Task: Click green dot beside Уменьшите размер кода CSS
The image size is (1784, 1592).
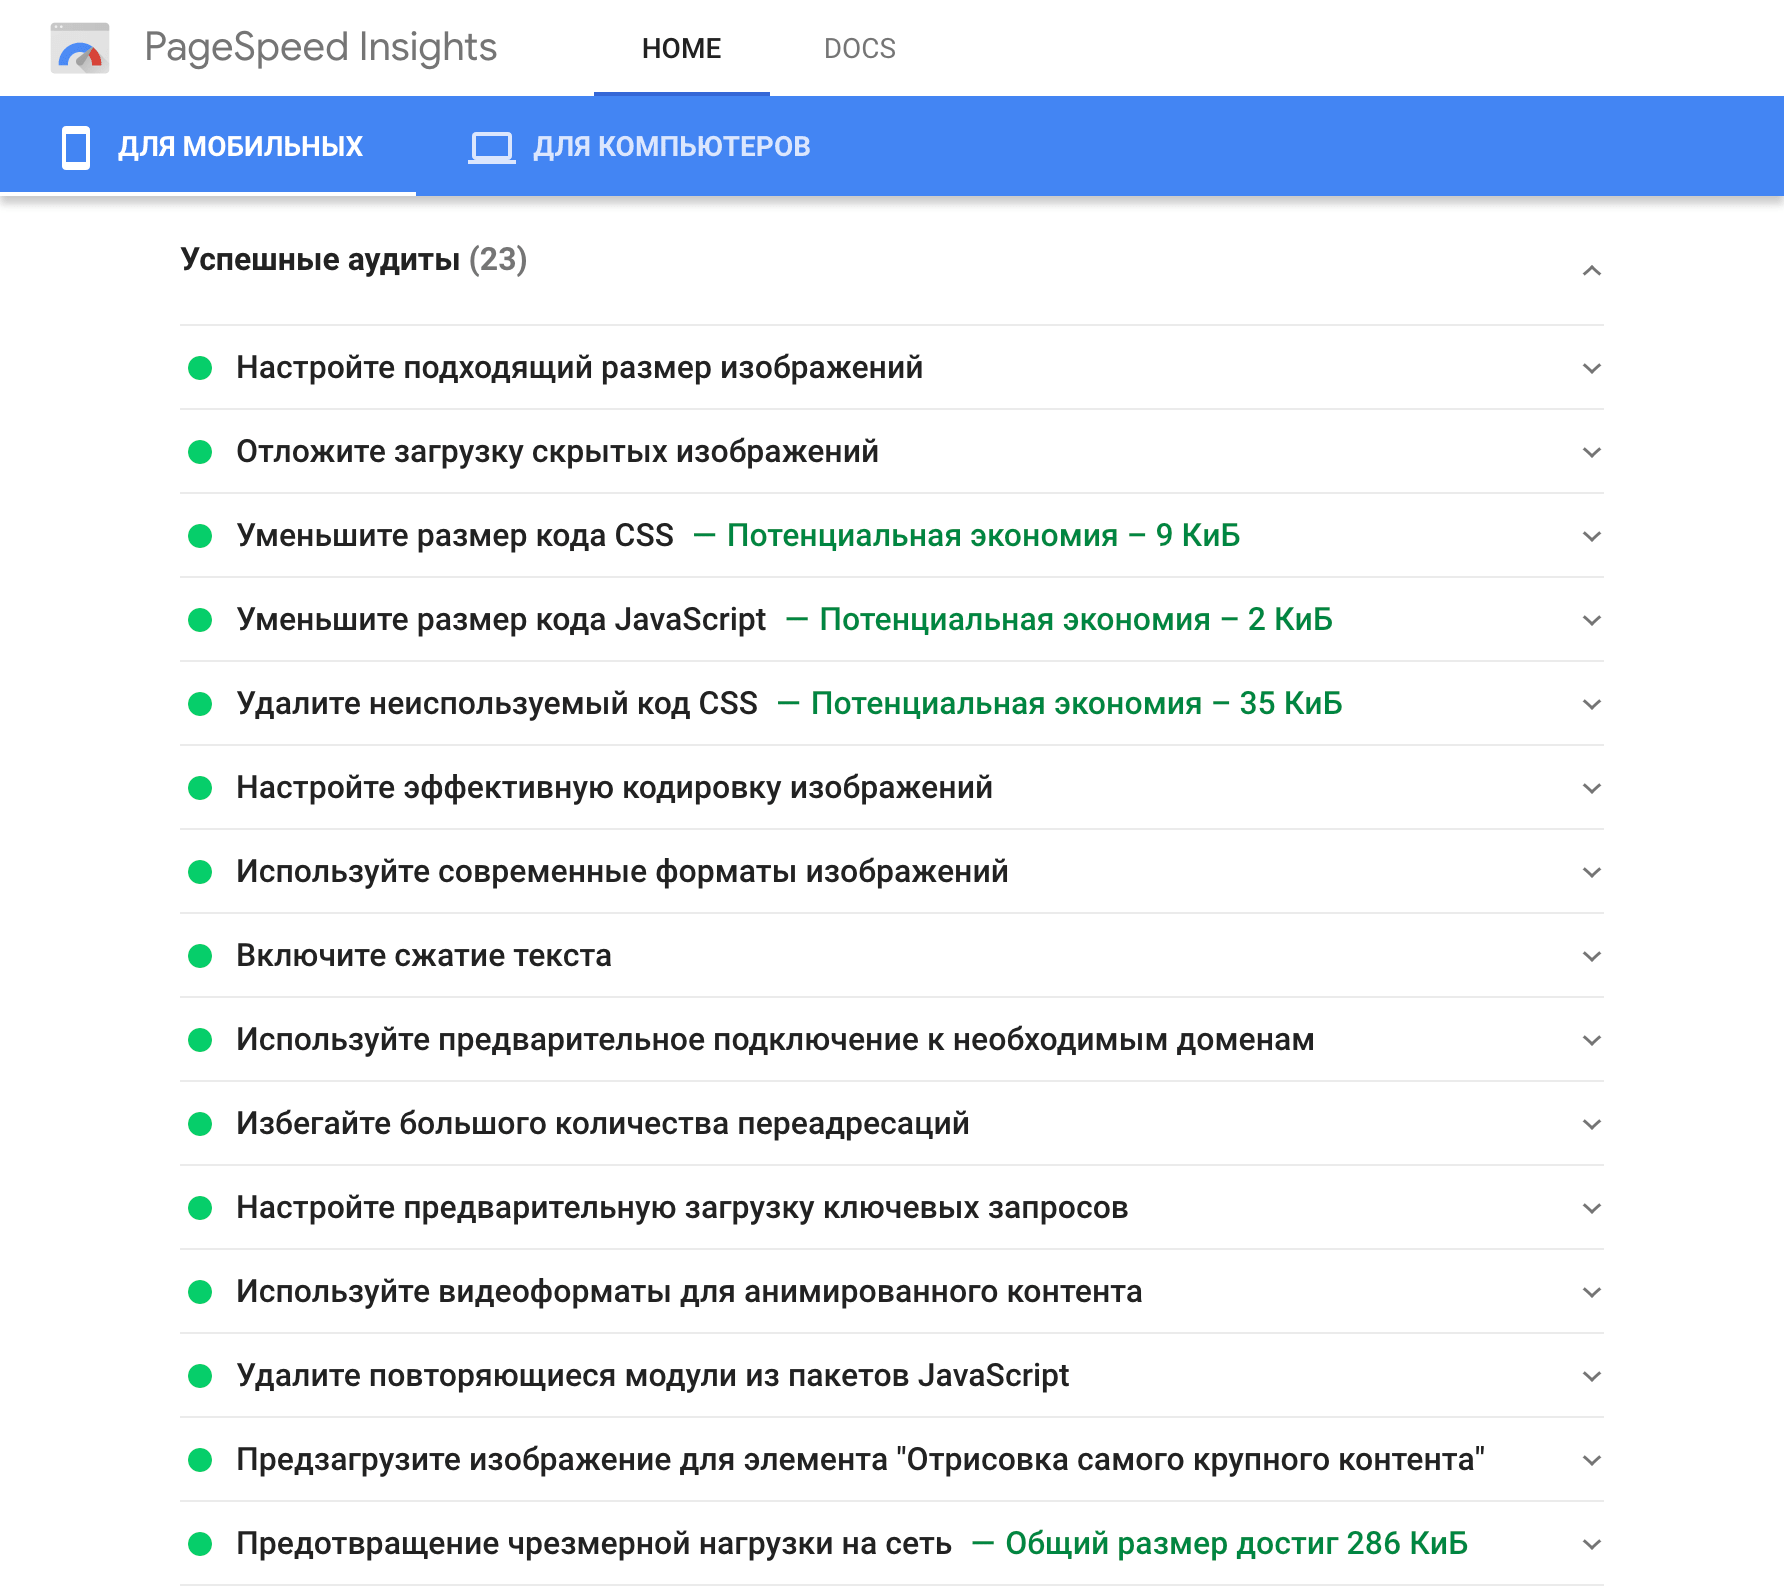Action: pos(200,536)
